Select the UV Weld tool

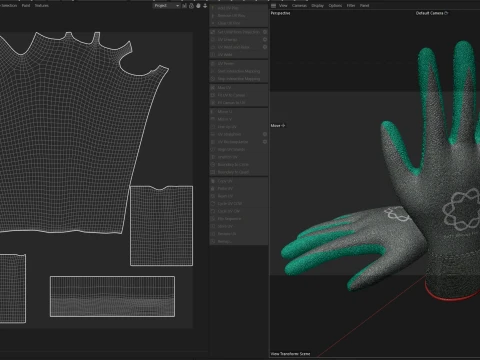pos(239,55)
